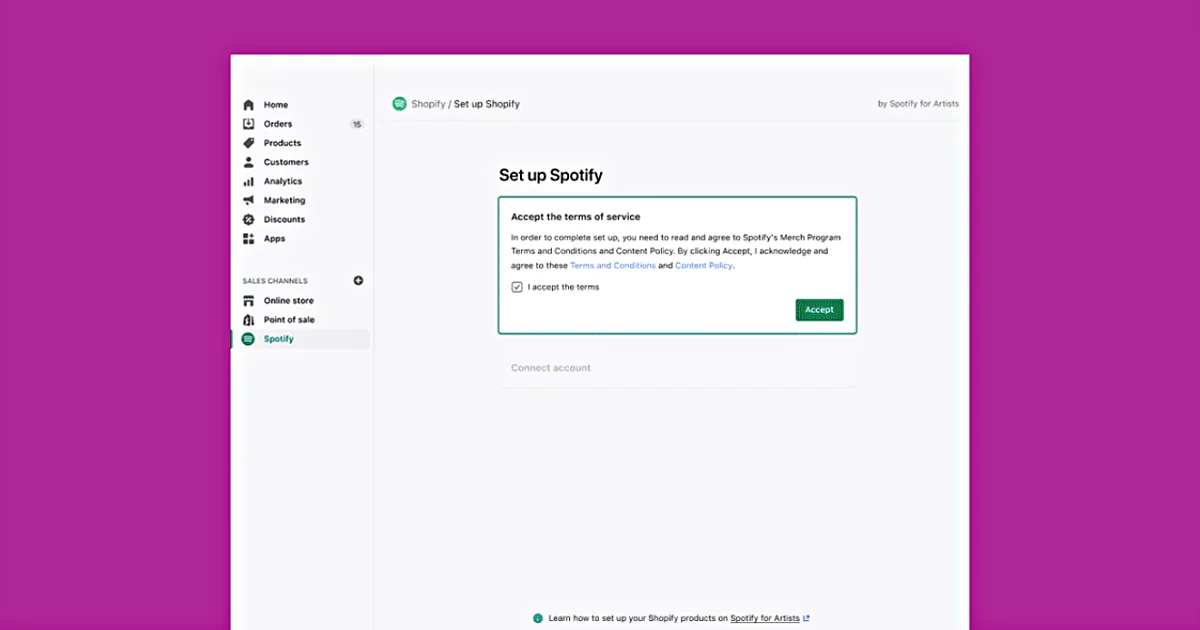Viewport: 1200px width, 630px height.
Task: Select the Discounts badge icon
Action: 249,219
